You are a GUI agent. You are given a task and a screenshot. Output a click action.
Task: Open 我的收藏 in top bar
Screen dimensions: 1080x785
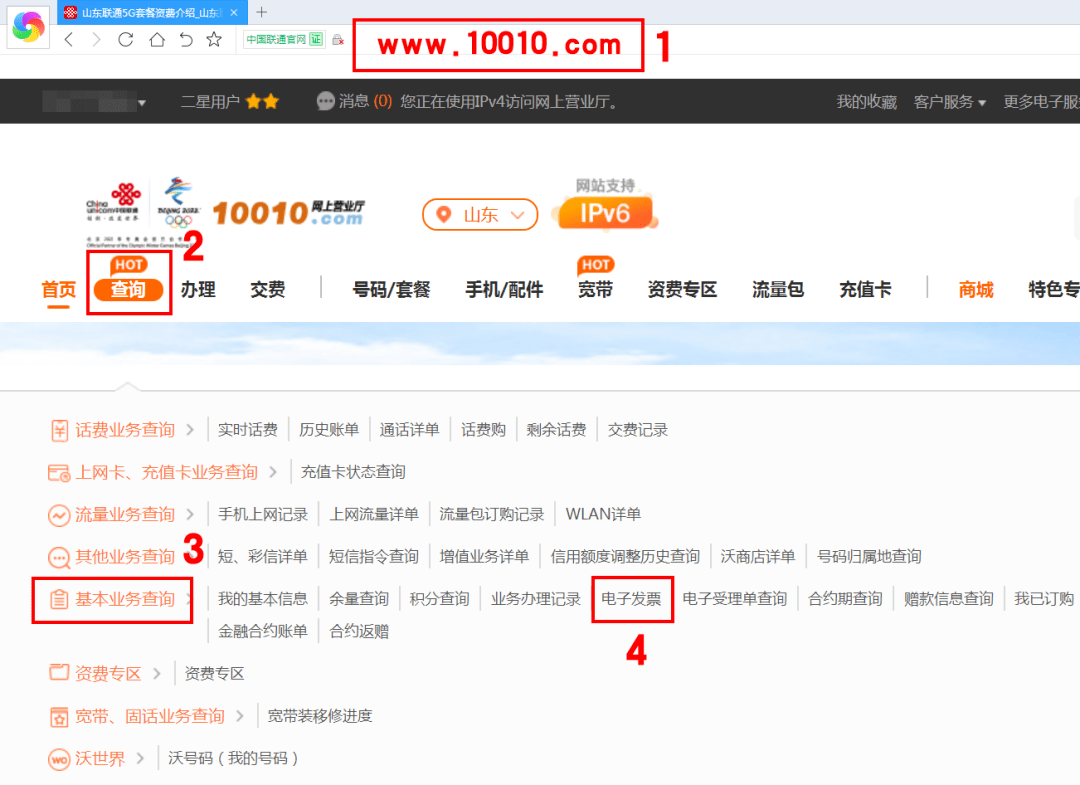coord(866,102)
